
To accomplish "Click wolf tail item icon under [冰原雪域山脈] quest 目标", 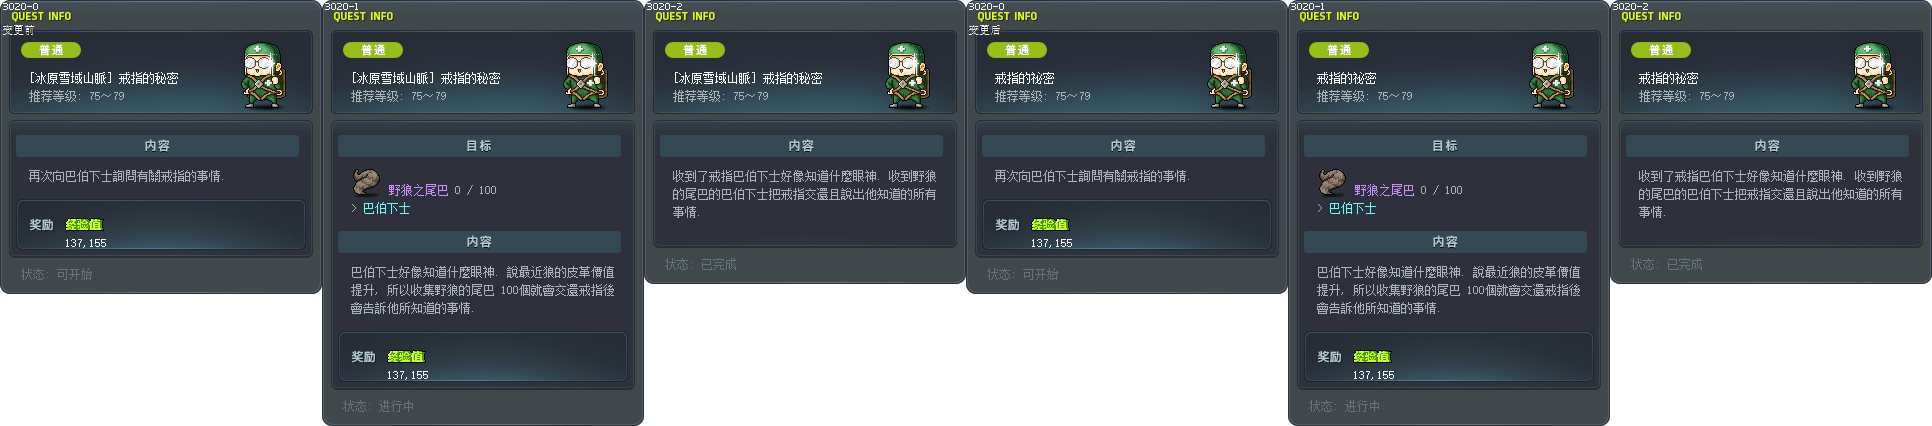I will click(366, 182).
